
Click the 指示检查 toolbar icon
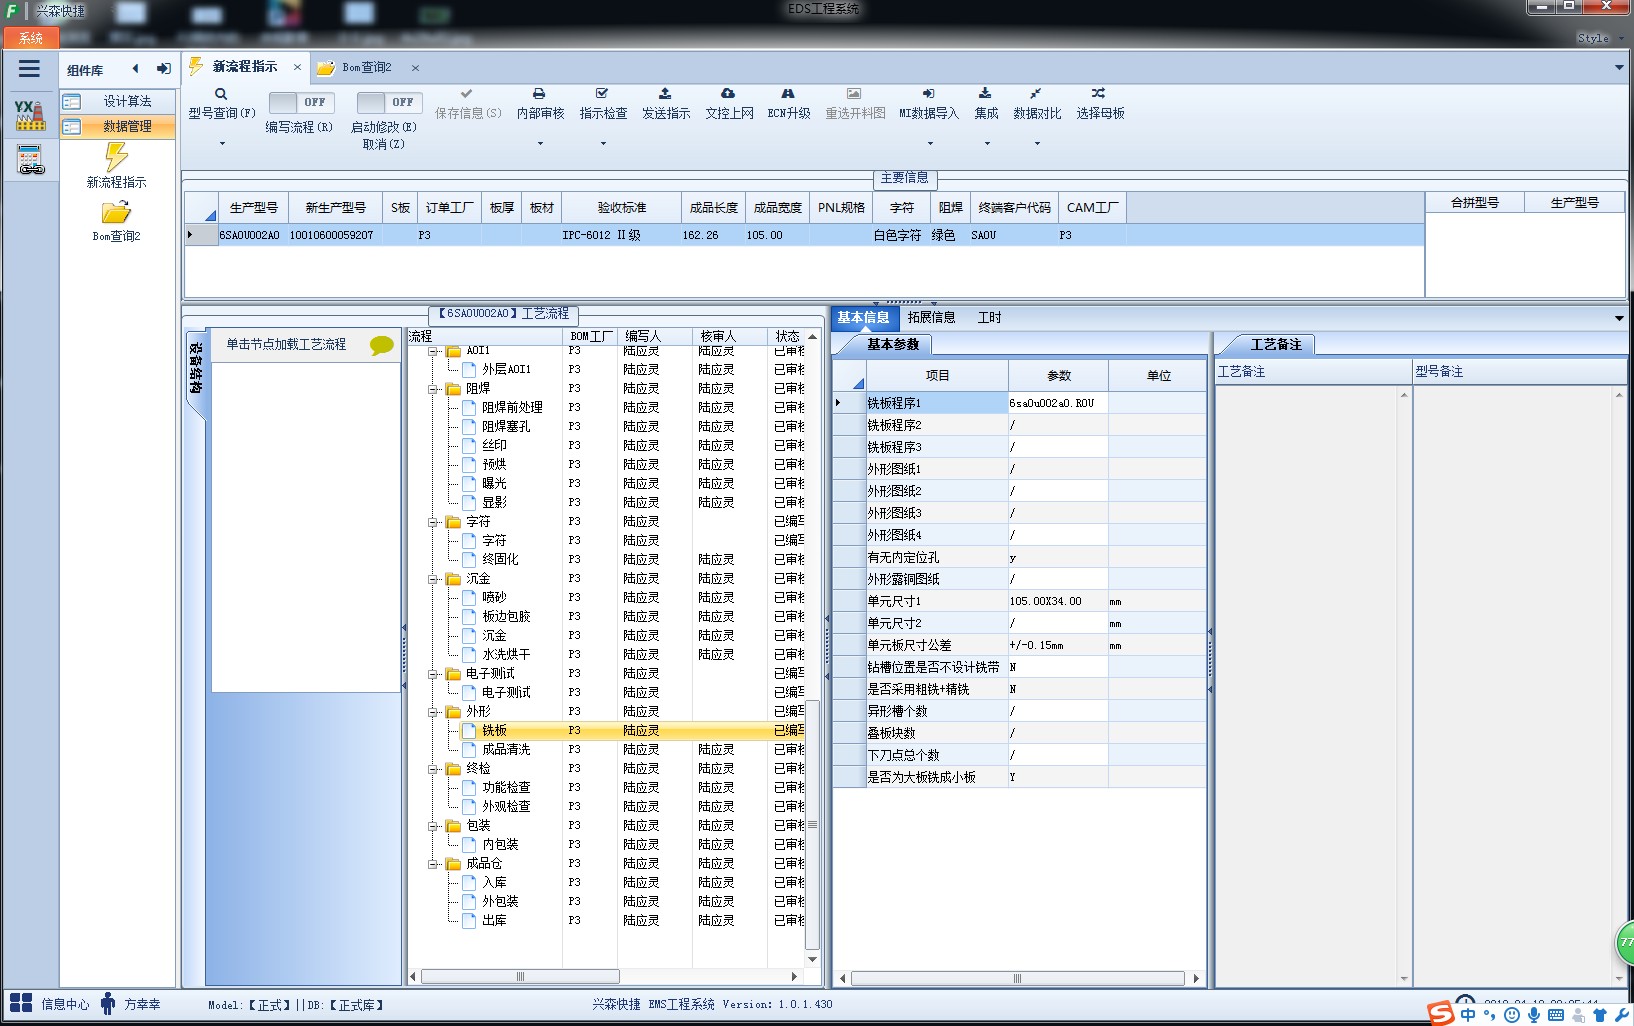(602, 93)
